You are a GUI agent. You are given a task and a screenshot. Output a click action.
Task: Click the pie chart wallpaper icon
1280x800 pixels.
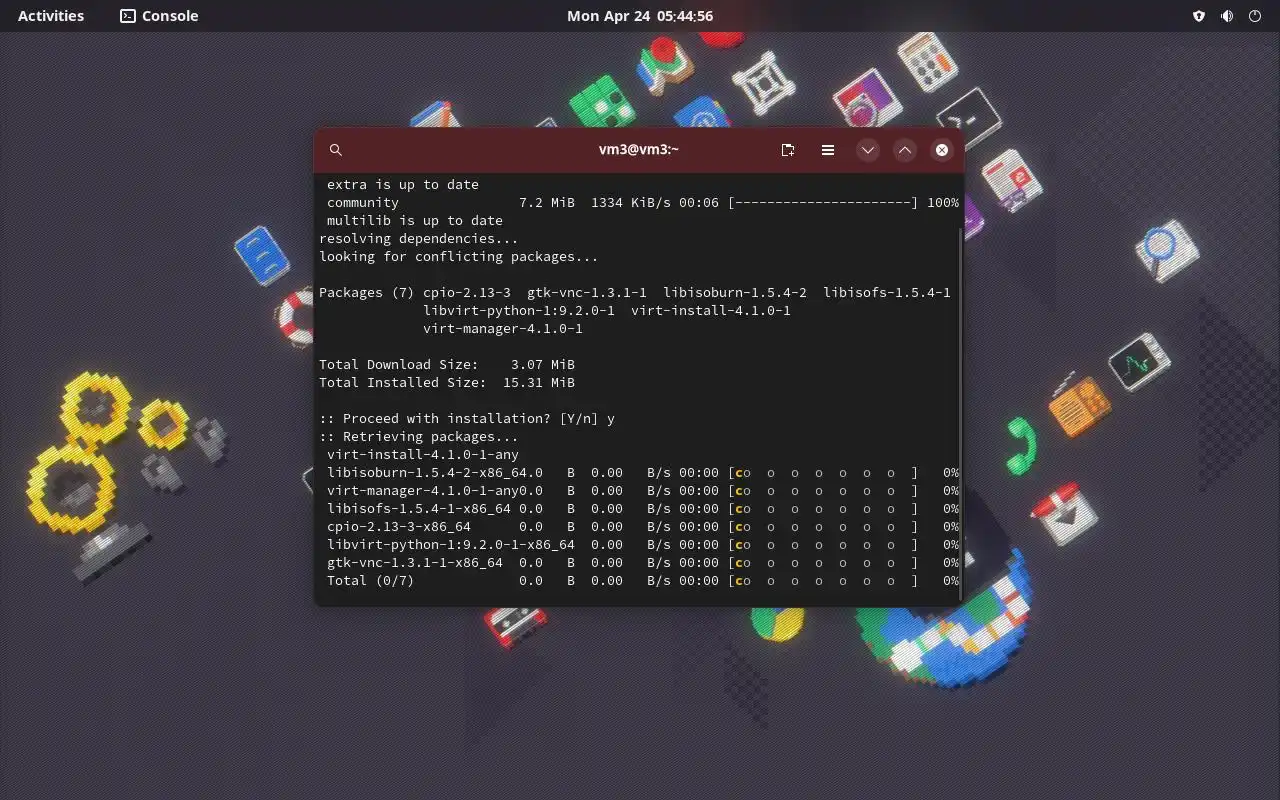click(777, 622)
